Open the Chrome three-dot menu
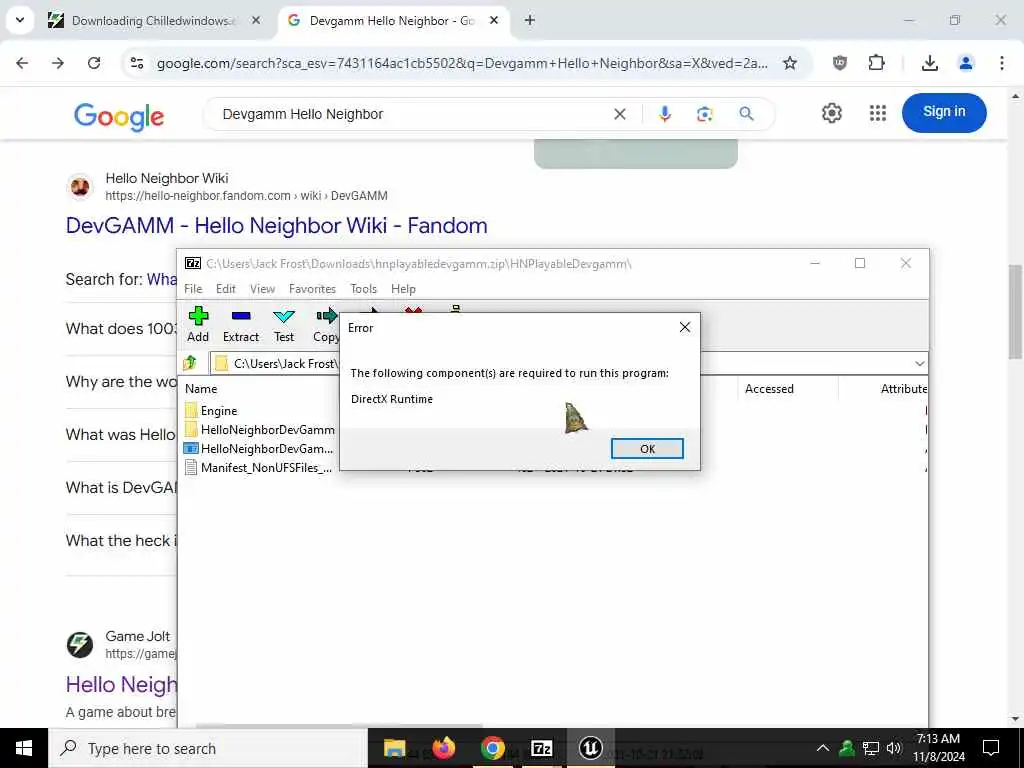The image size is (1024, 768). [x=1002, y=63]
